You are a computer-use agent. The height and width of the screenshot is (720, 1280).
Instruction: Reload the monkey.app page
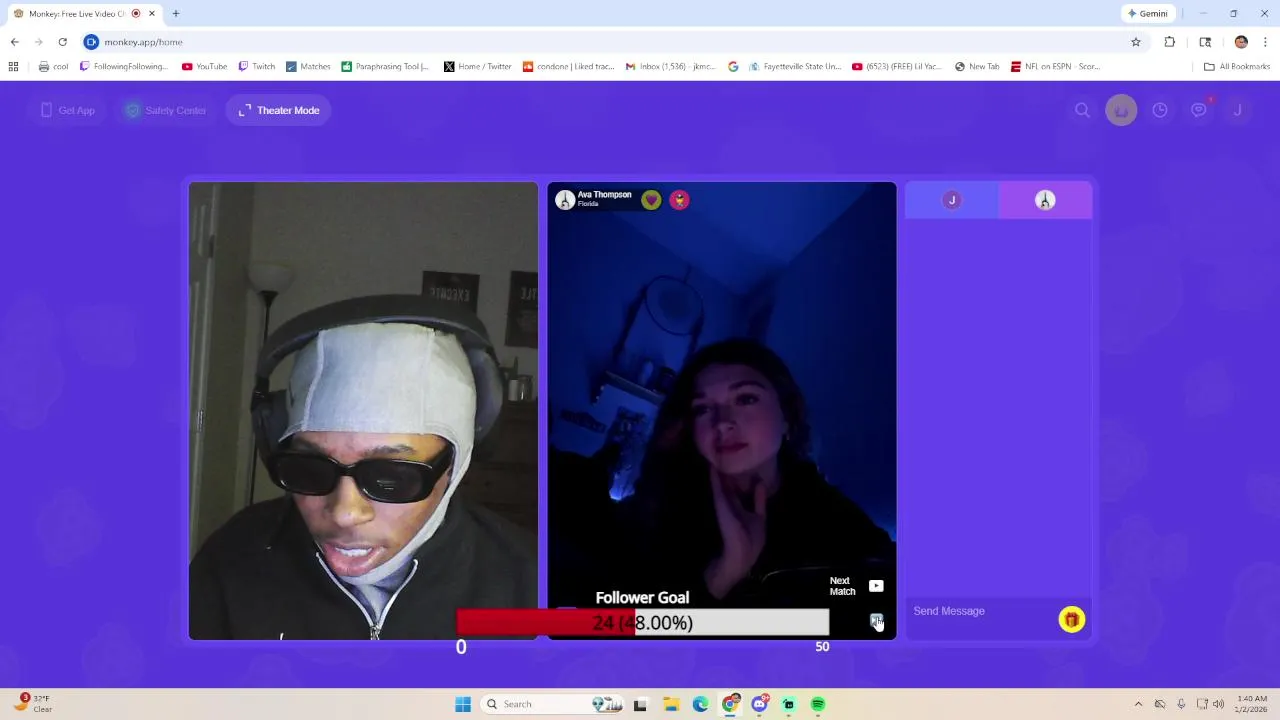(x=62, y=42)
